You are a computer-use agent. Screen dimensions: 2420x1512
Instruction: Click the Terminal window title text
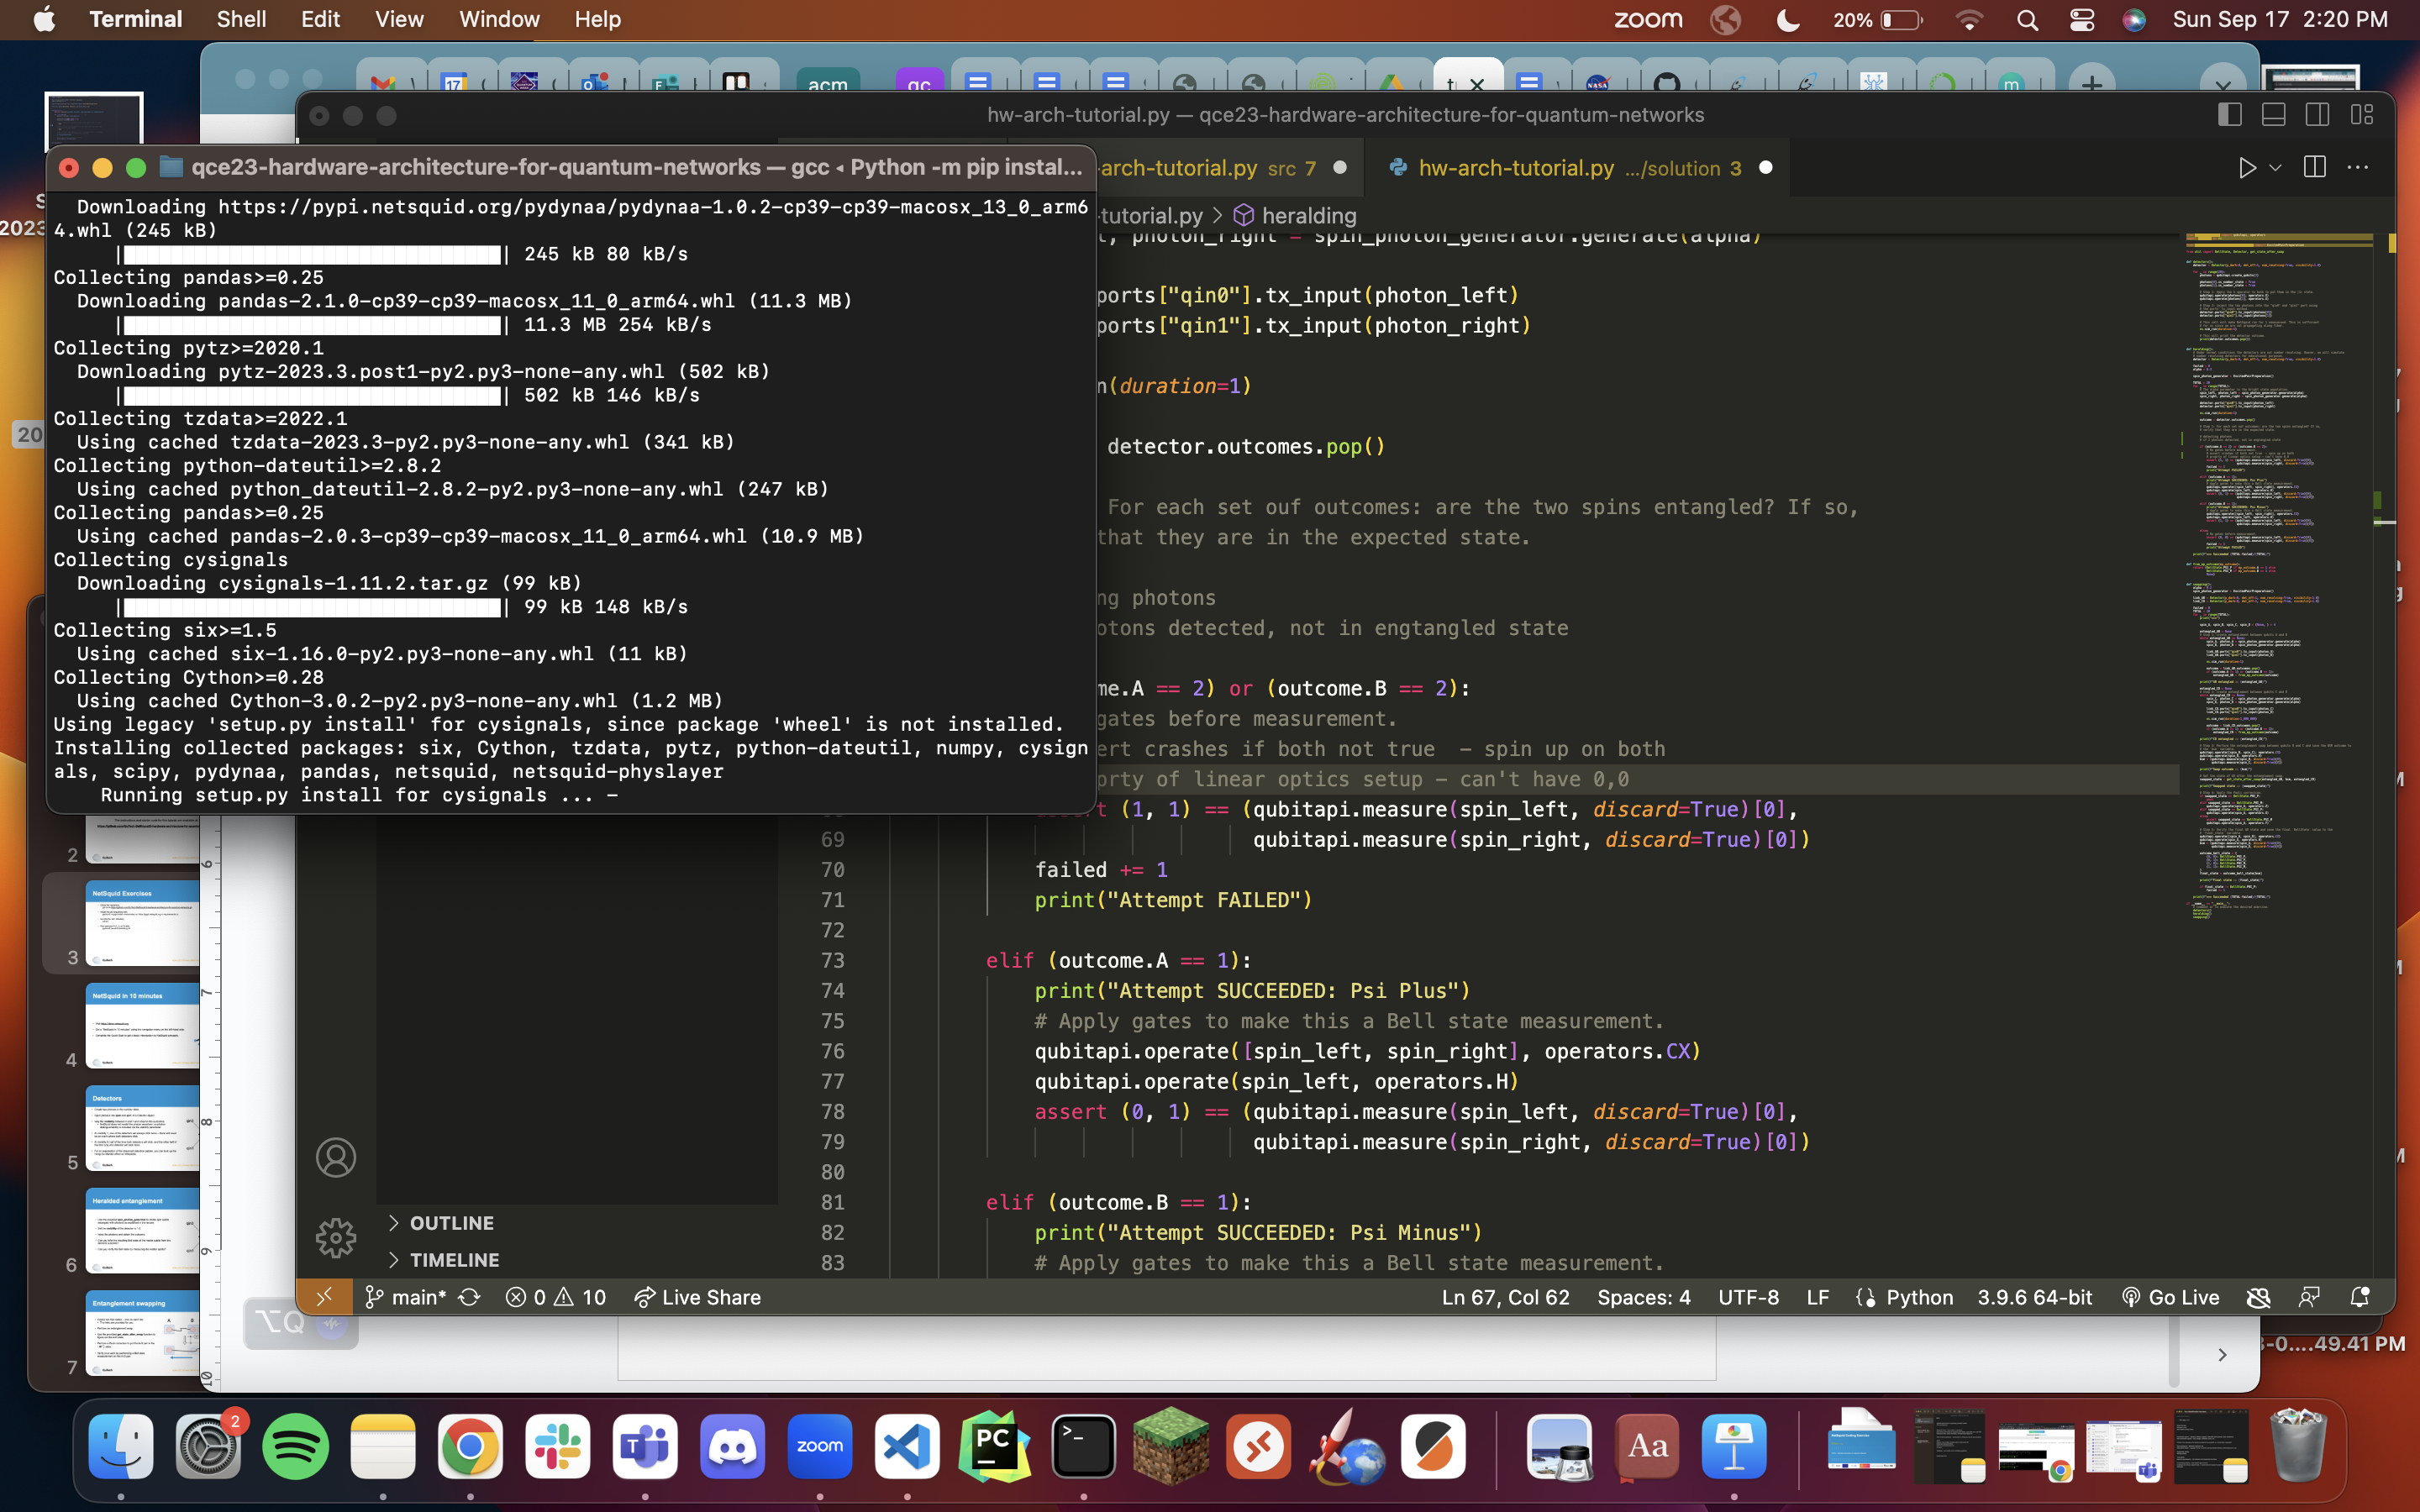click(636, 167)
